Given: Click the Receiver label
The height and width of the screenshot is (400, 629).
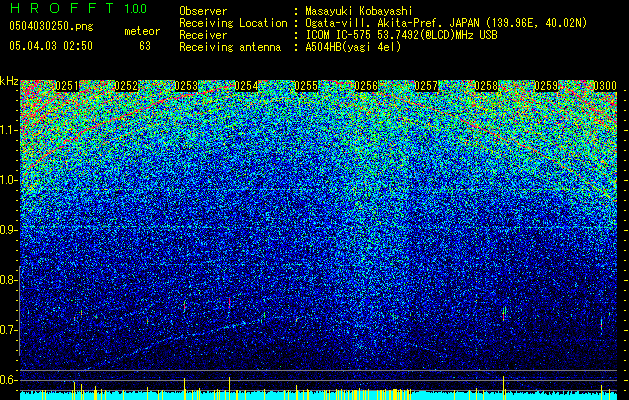Looking at the screenshot, I should point(203,35).
